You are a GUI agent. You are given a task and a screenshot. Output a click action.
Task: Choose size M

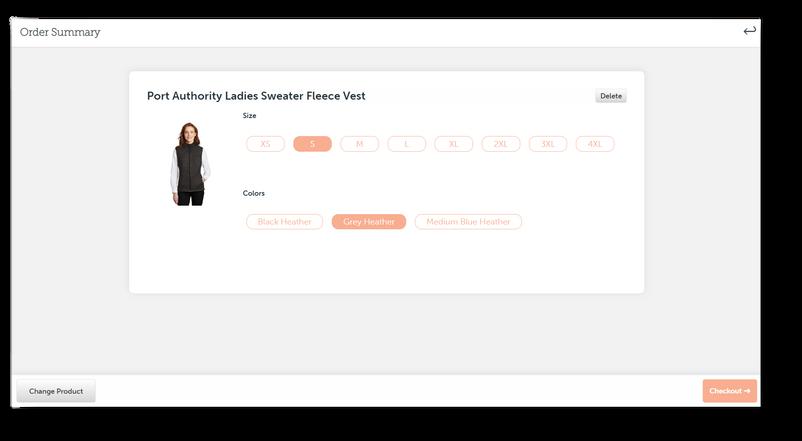pyautogui.click(x=360, y=144)
